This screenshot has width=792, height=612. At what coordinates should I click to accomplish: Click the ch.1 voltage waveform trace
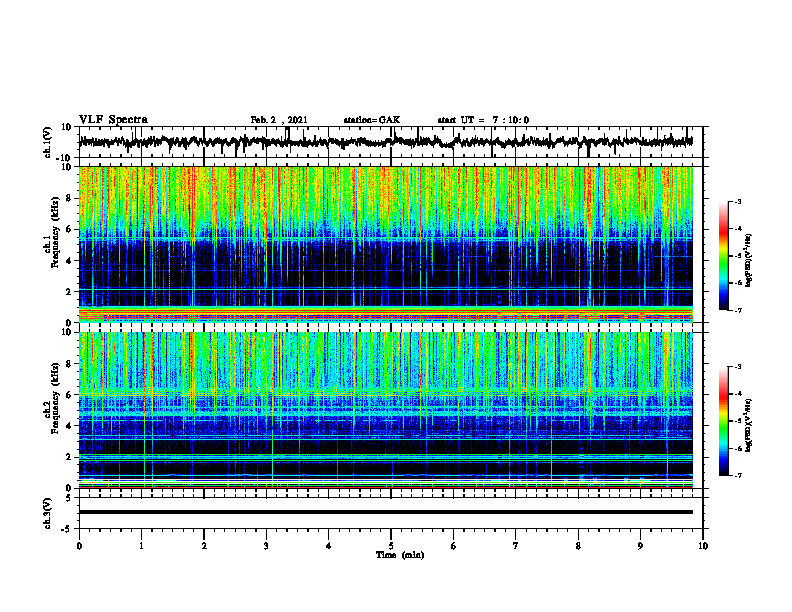pyautogui.click(x=385, y=142)
